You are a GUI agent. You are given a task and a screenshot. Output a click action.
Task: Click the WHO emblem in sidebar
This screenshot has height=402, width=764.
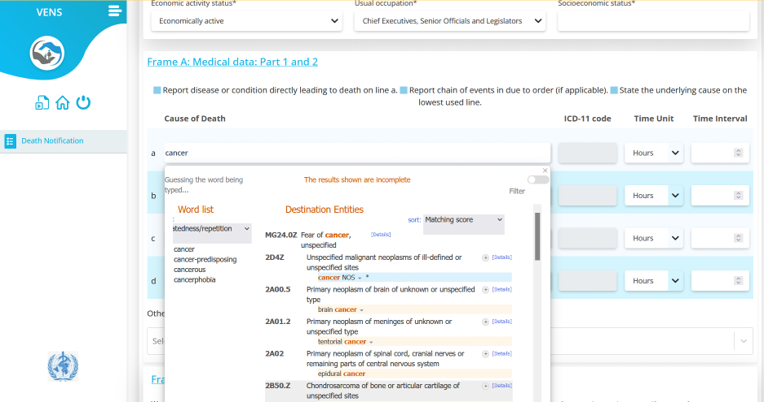coord(63,366)
